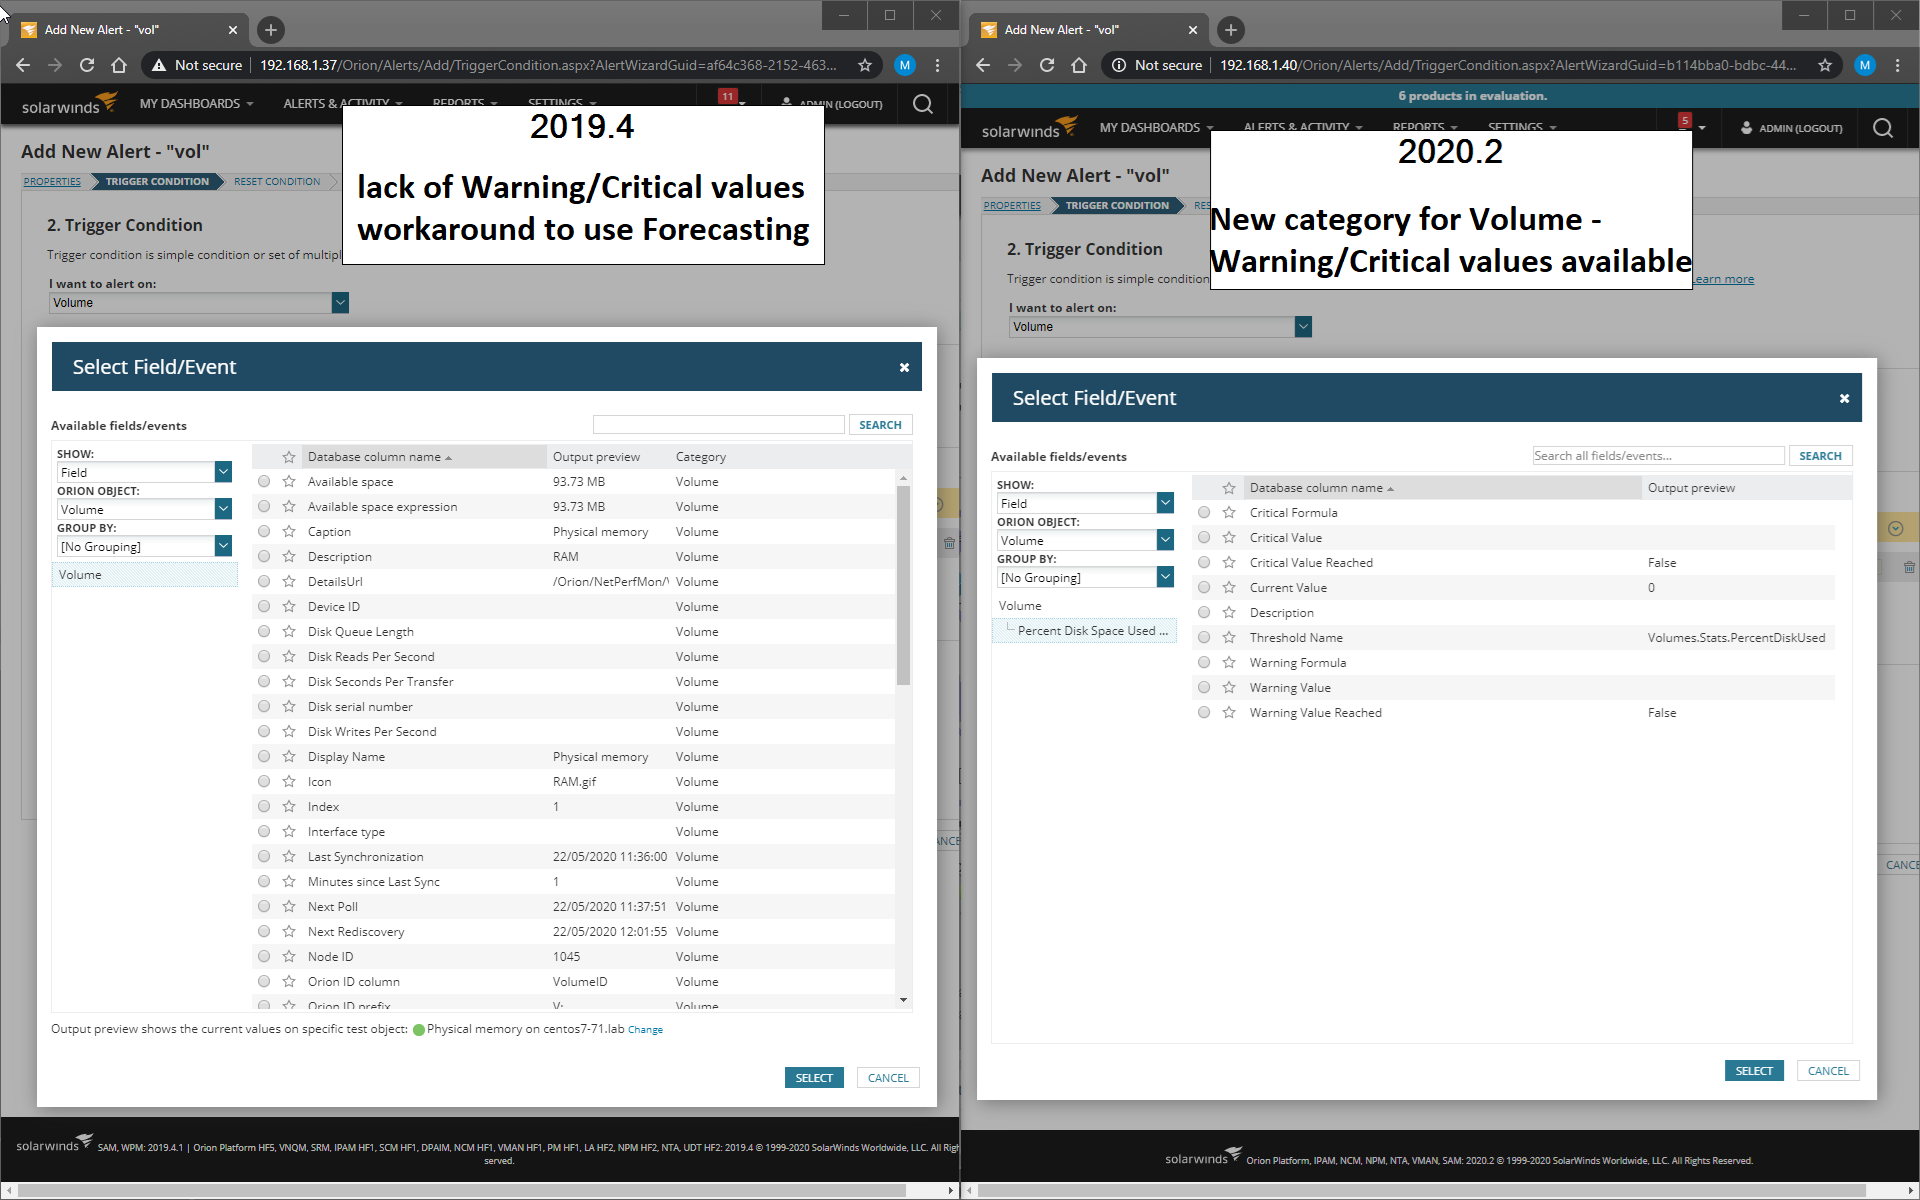Click the home icon in right browser
The image size is (1920, 1200).
coord(1079,65)
